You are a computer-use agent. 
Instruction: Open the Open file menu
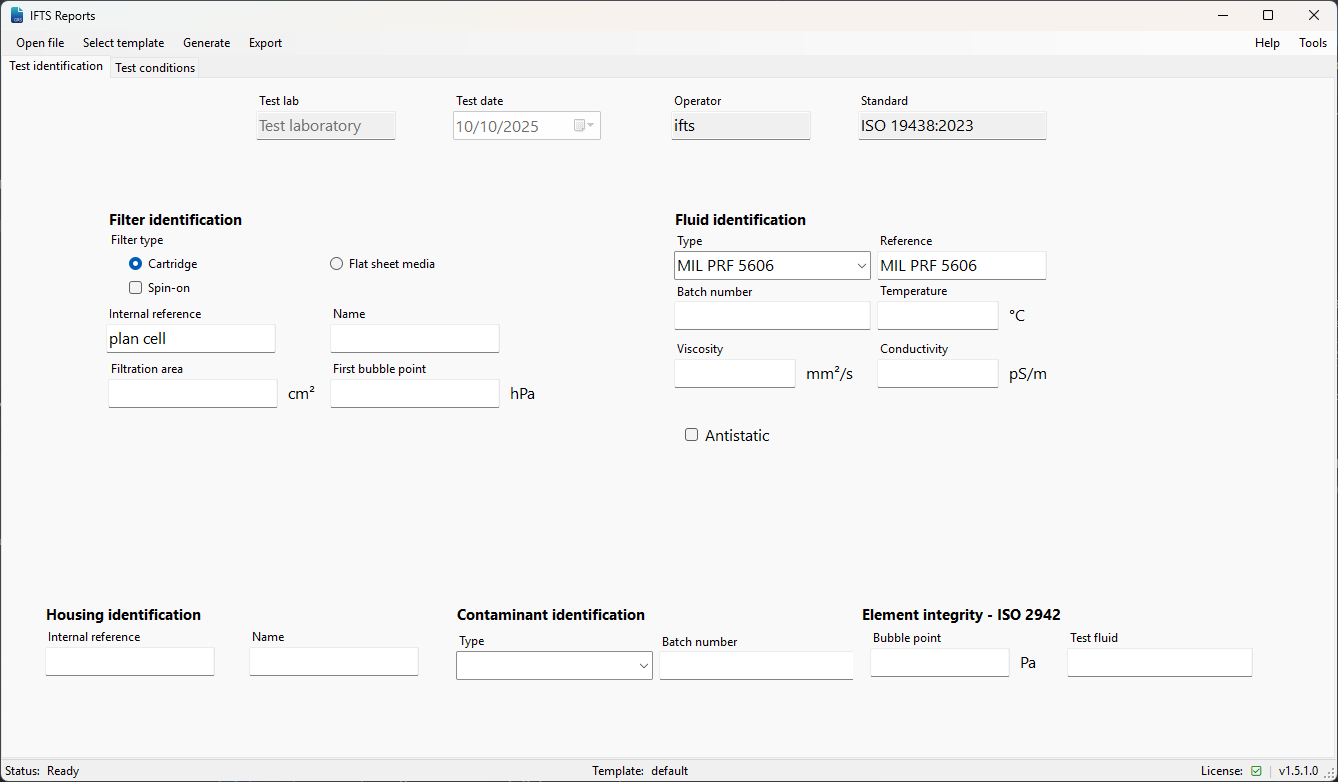[x=40, y=43]
